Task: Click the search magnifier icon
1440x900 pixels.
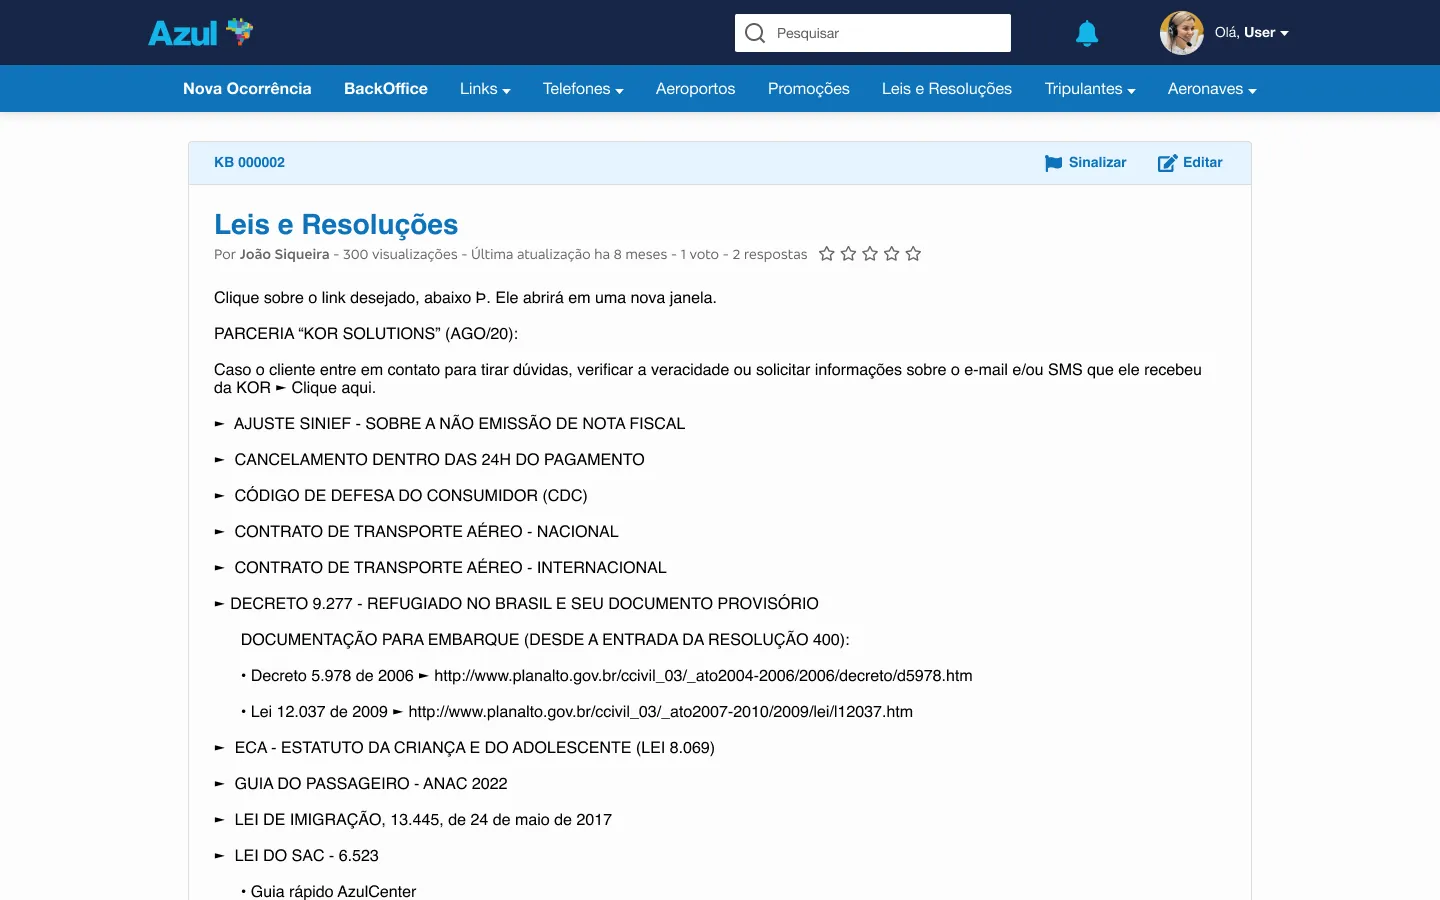Action: (755, 33)
